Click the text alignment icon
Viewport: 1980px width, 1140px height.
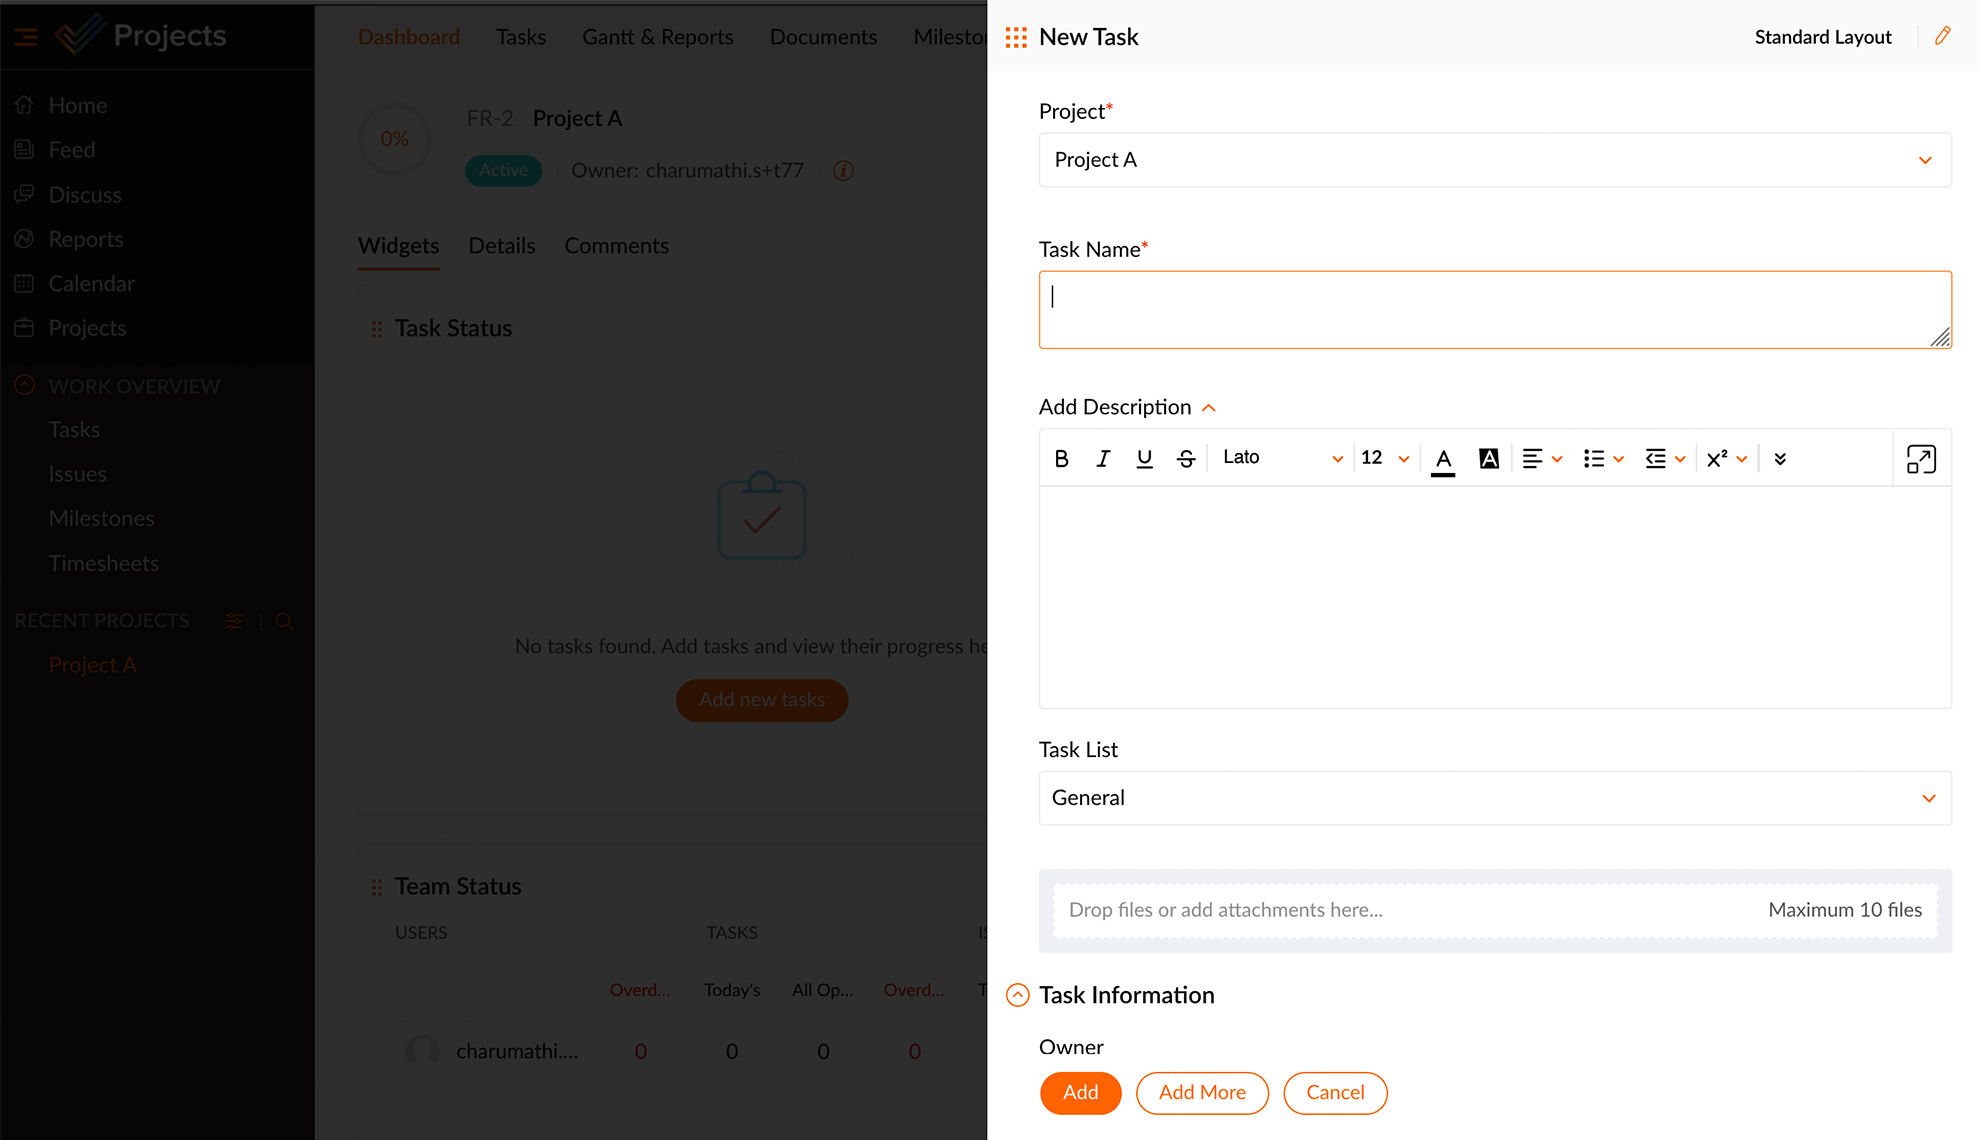click(x=1531, y=458)
